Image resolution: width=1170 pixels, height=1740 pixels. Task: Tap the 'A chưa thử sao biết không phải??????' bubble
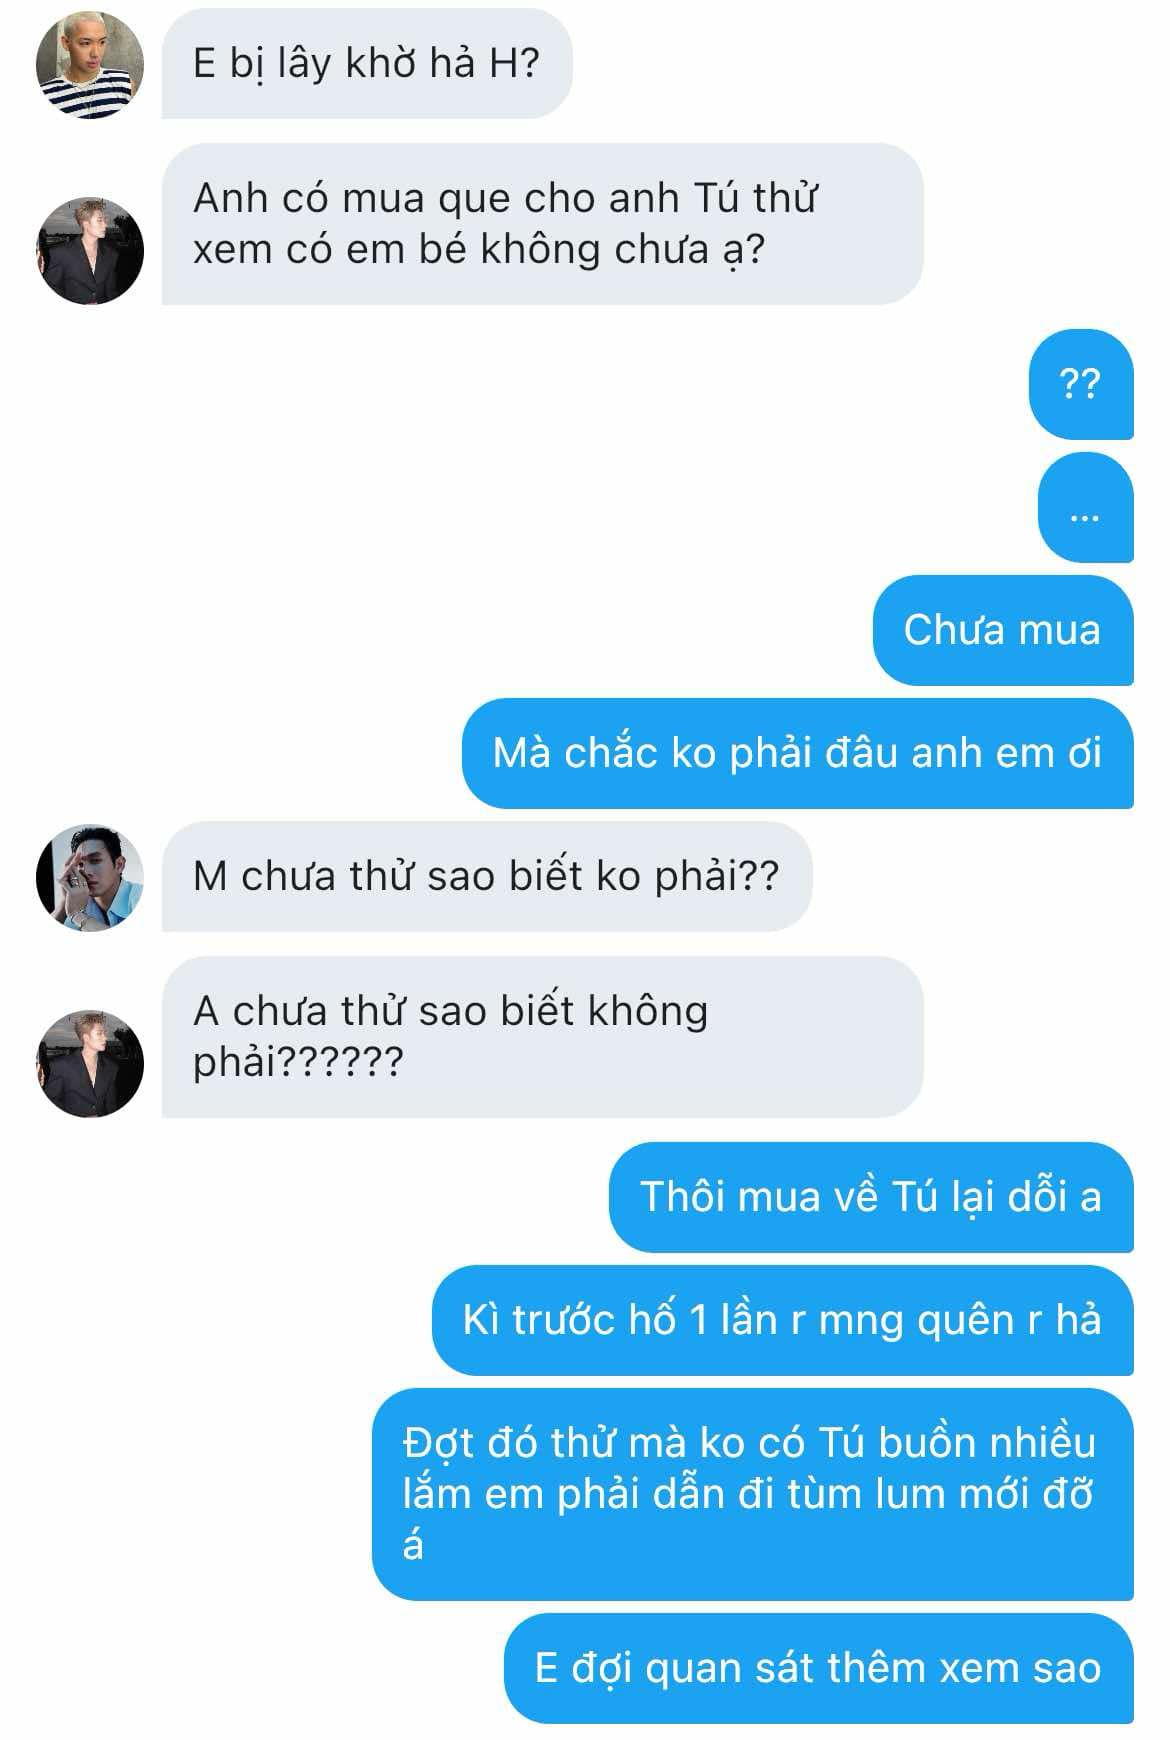[x=542, y=1036]
